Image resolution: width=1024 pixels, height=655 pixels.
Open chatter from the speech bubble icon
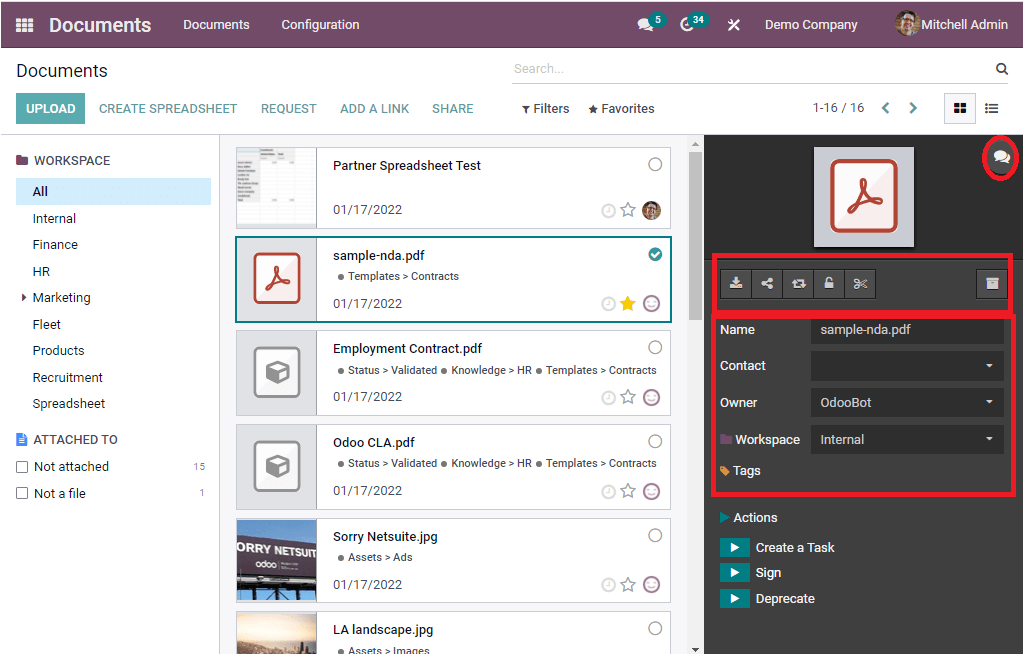[1000, 157]
